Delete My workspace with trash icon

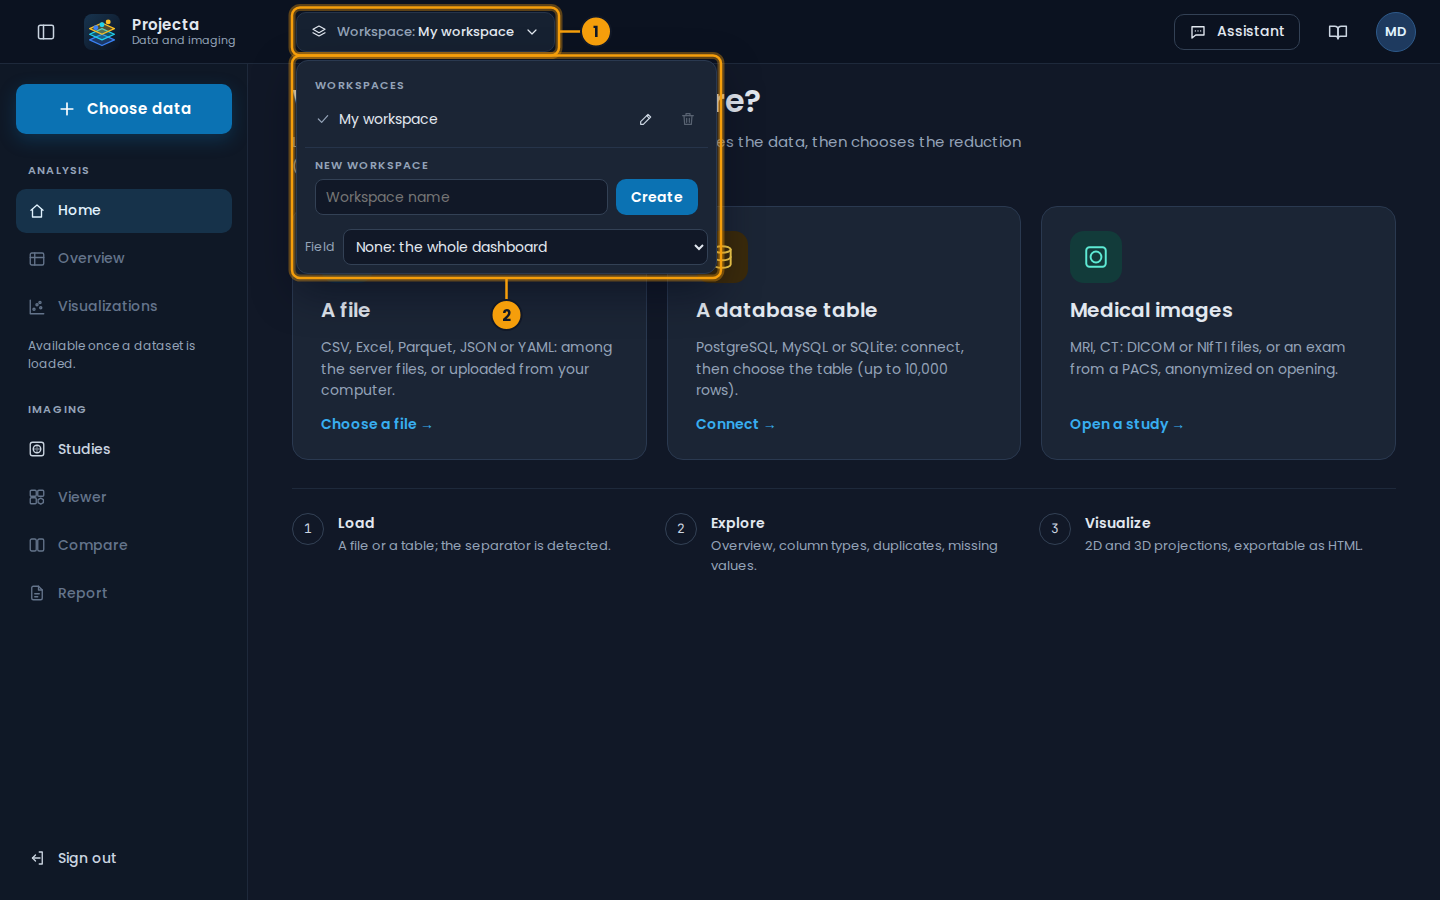tap(688, 119)
